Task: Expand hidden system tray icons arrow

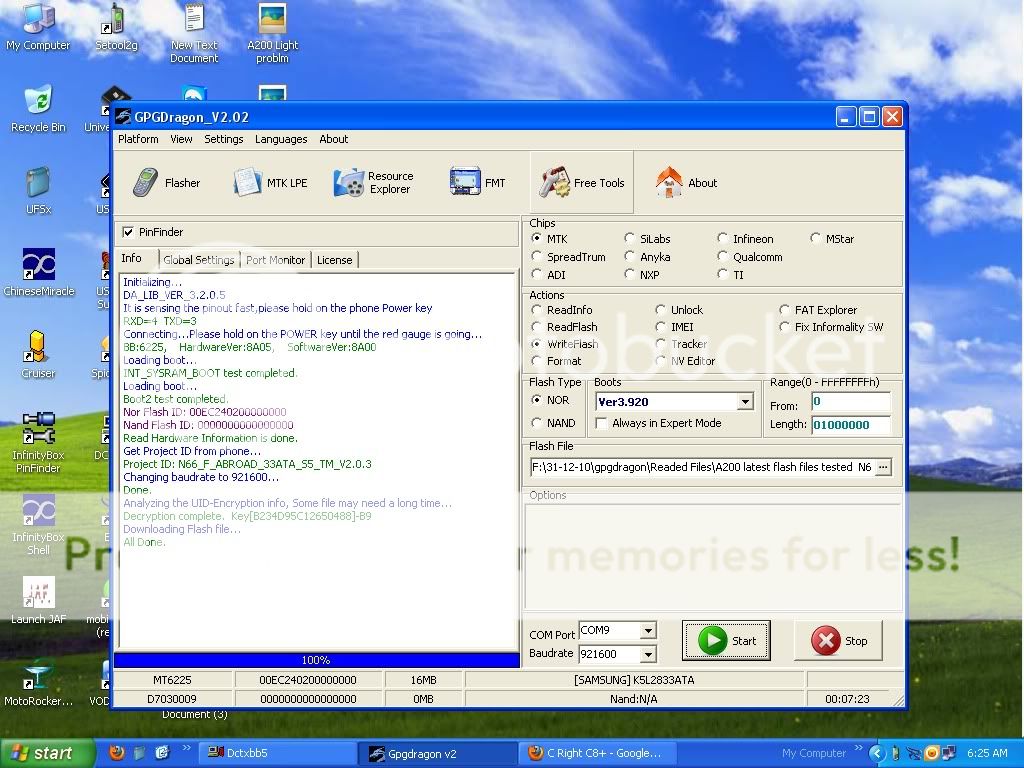Action: tap(876, 753)
